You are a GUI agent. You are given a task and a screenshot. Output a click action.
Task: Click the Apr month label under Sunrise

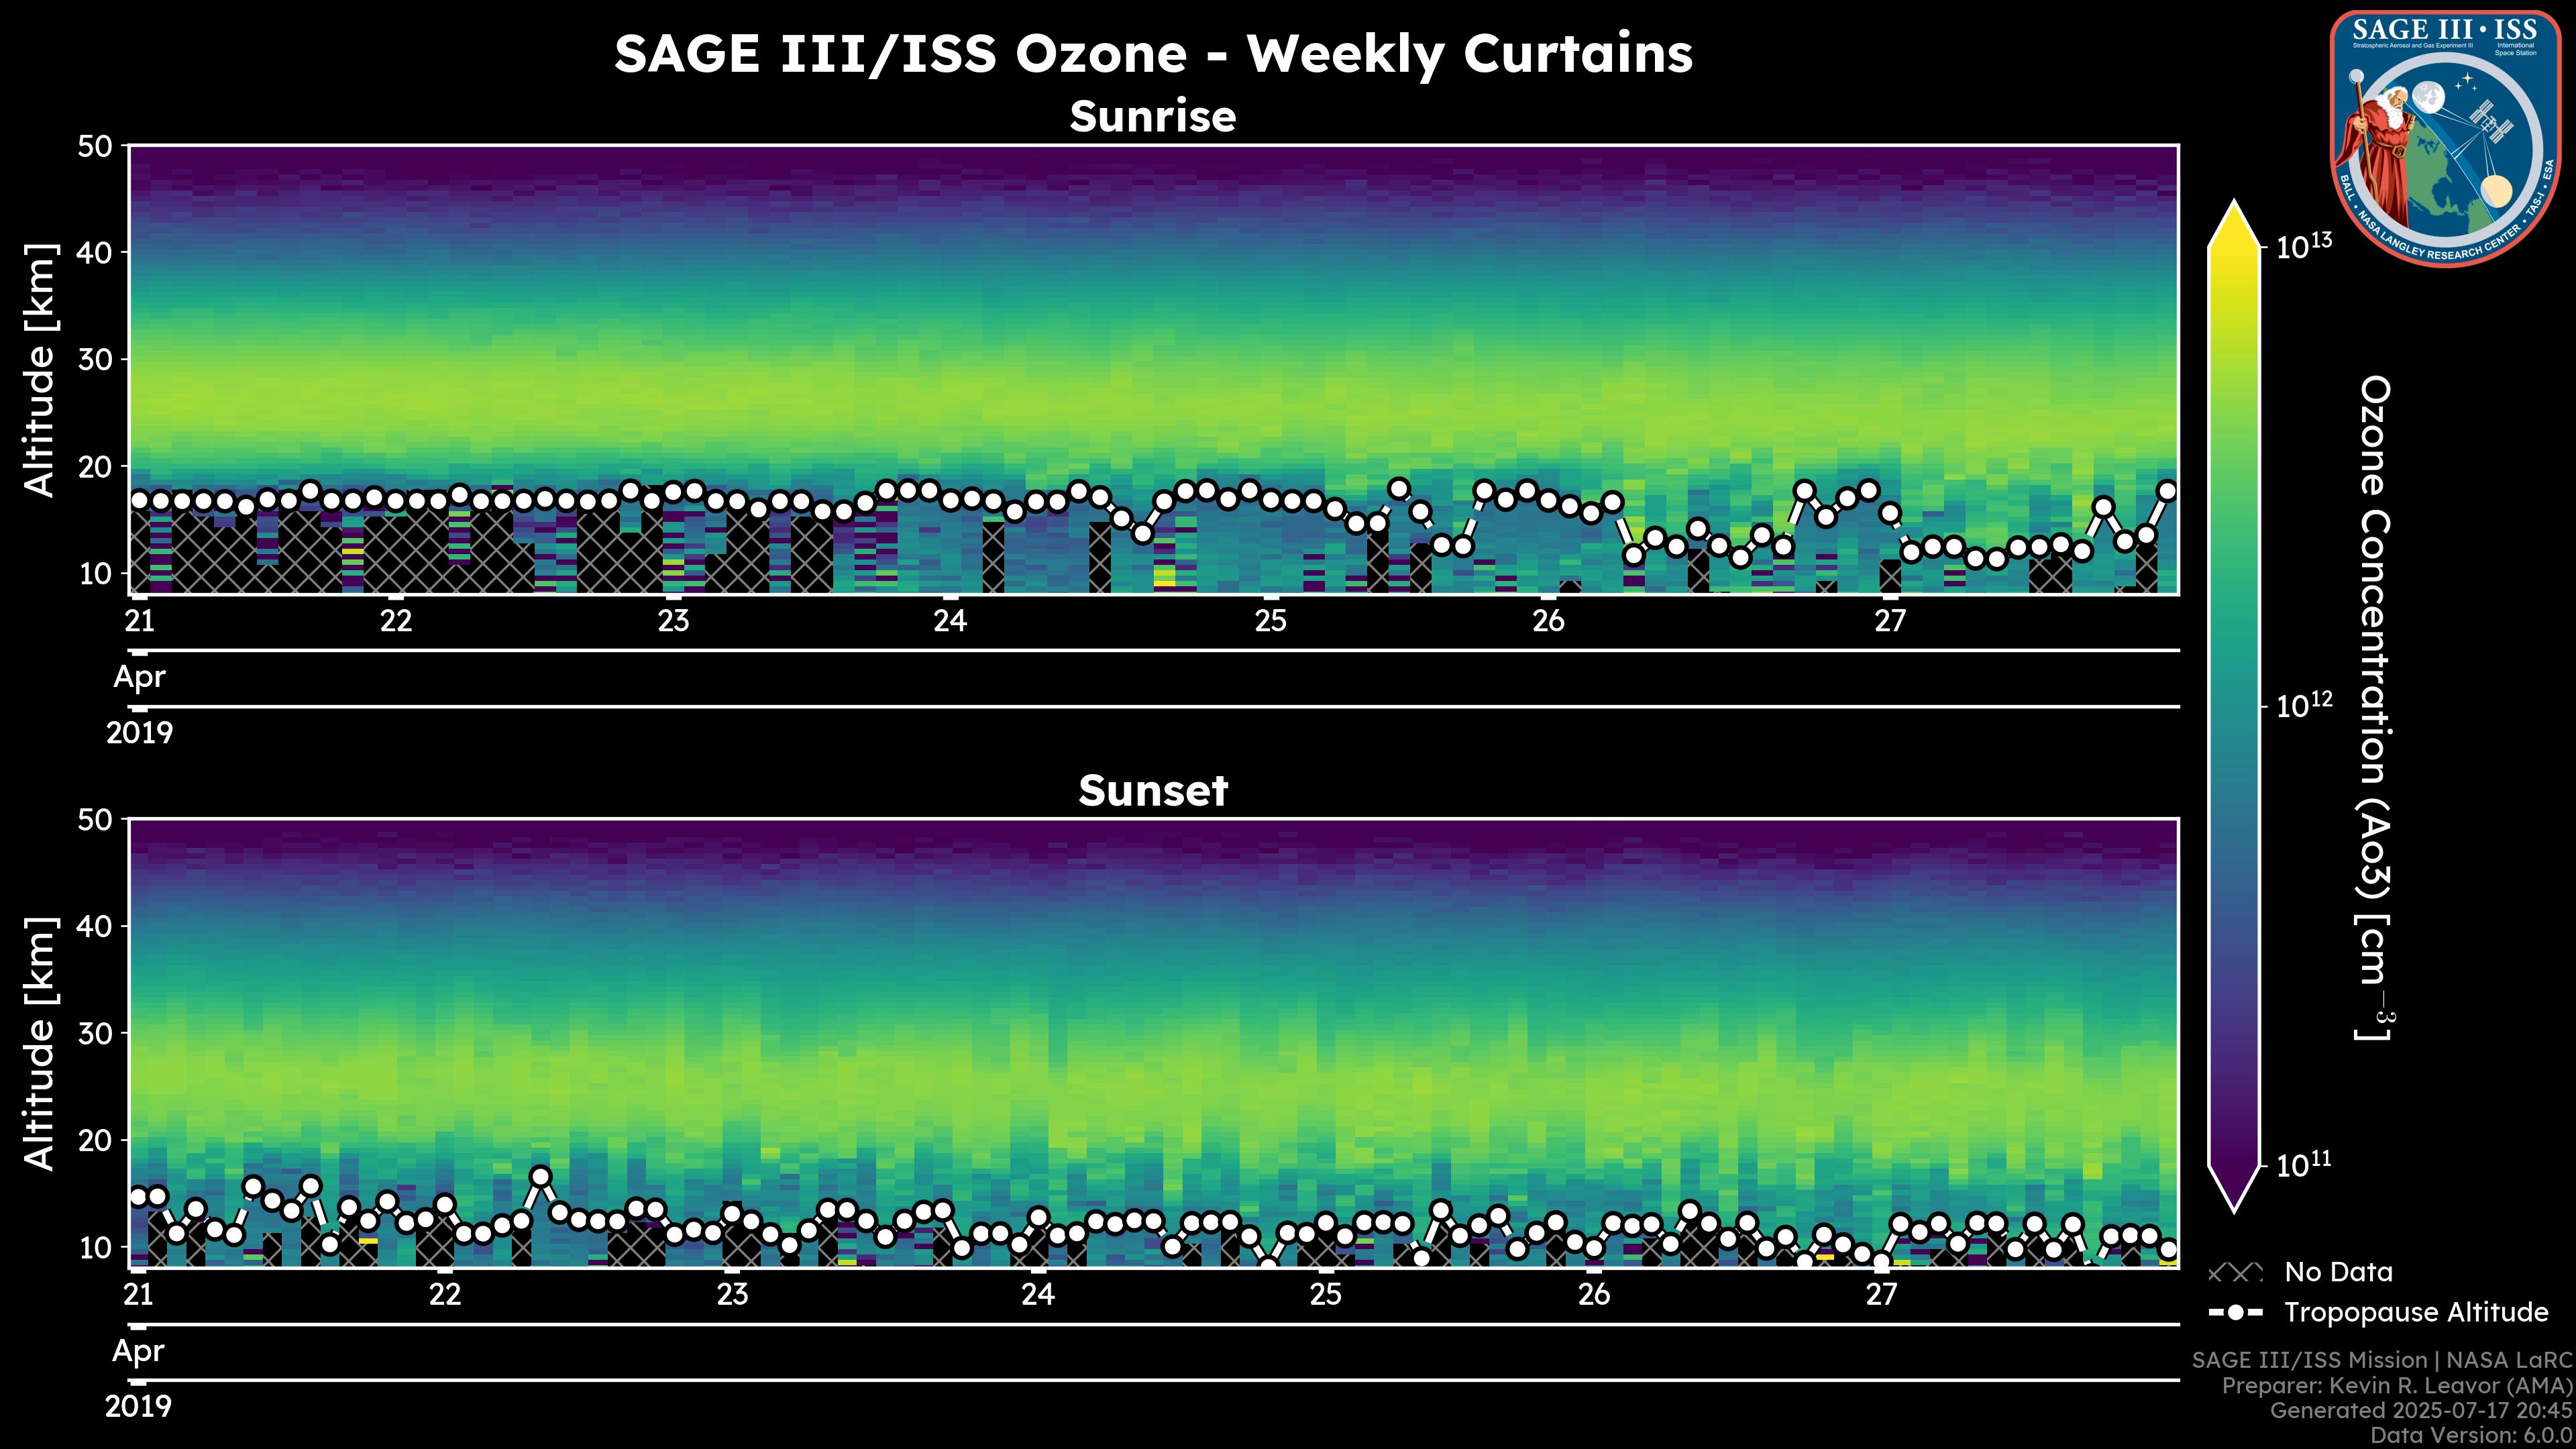(139, 677)
